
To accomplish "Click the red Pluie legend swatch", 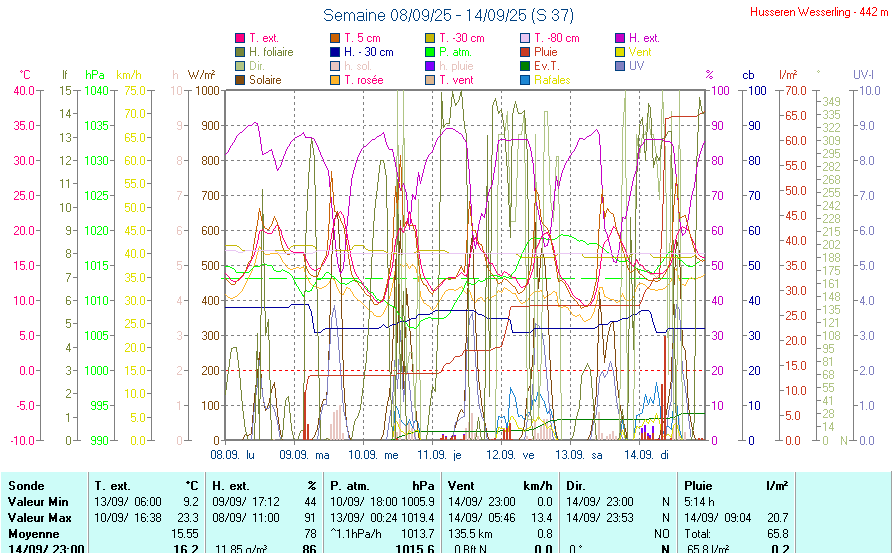I will point(525,52).
